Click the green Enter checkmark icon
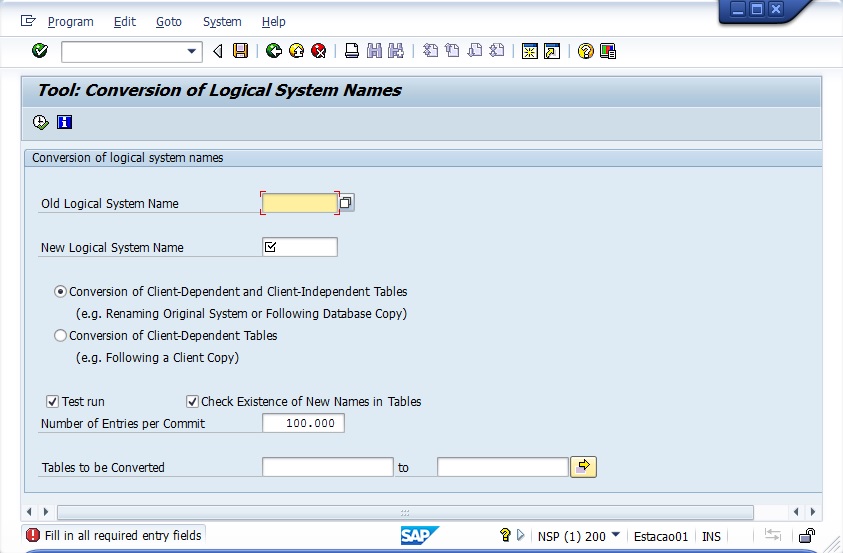The height and width of the screenshot is (553, 843). [x=40, y=51]
